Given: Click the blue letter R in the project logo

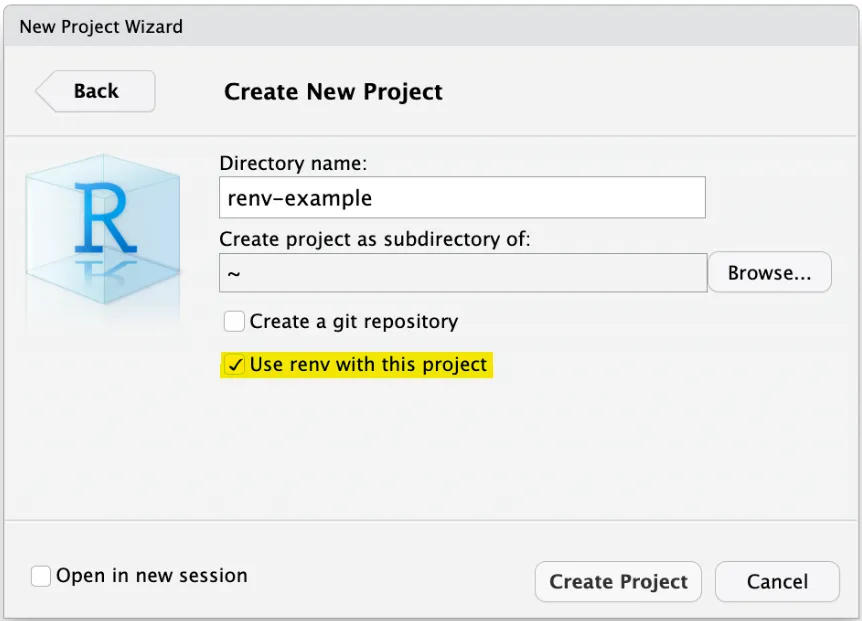Looking at the screenshot, I should point(103,218).
